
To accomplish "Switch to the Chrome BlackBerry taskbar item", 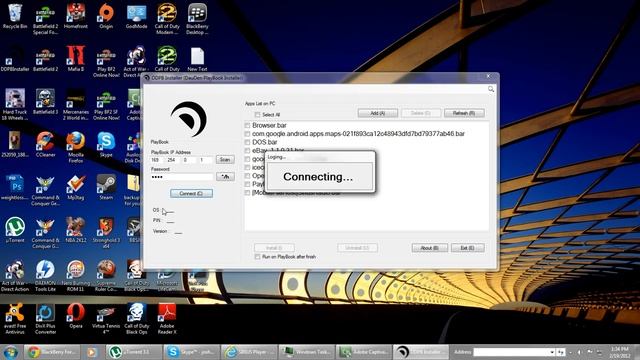I will coord(52,352).
